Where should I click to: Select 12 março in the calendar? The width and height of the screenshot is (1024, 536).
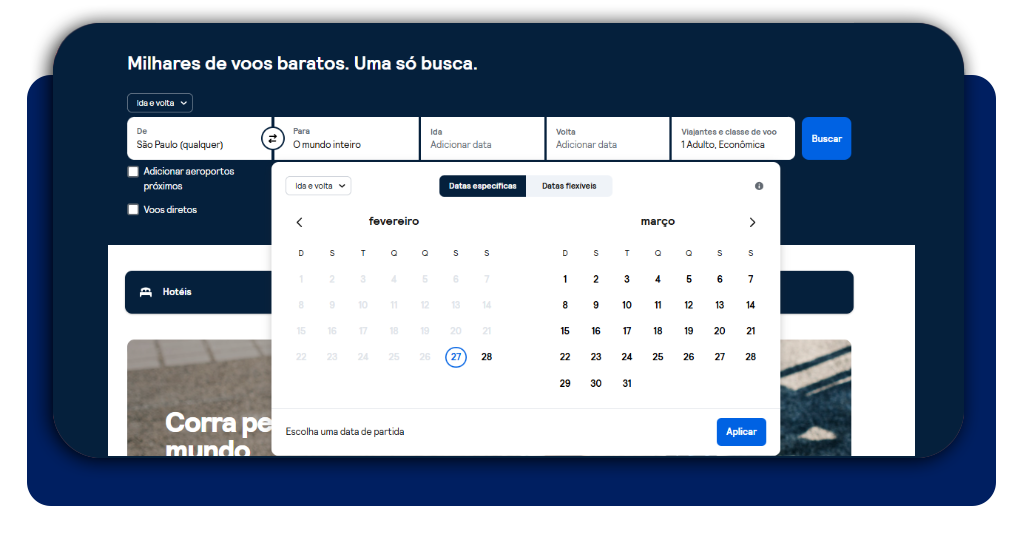[689, 305]
